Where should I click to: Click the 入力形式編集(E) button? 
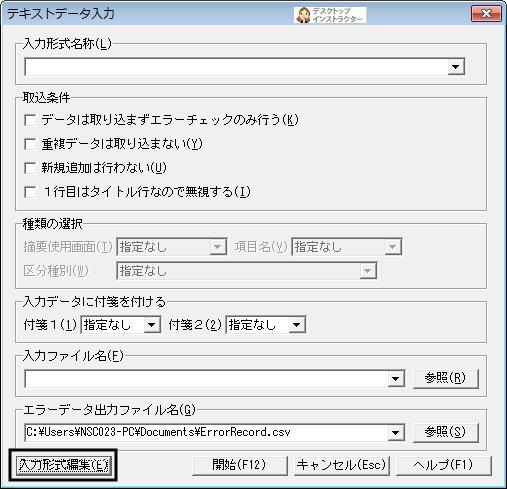pyautogui.click(x=64, y=465)
